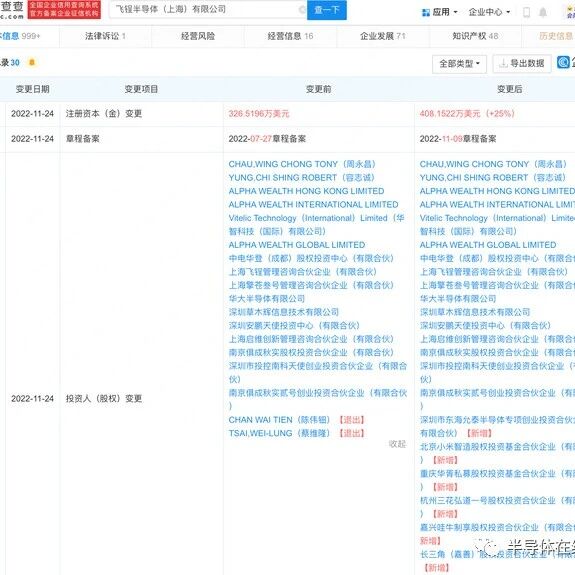Screen dimensions: 575x575
Task: Open 南京俱成秋实贰号创业投资 in 变更前 column
Action: click(x=318, y=399)
